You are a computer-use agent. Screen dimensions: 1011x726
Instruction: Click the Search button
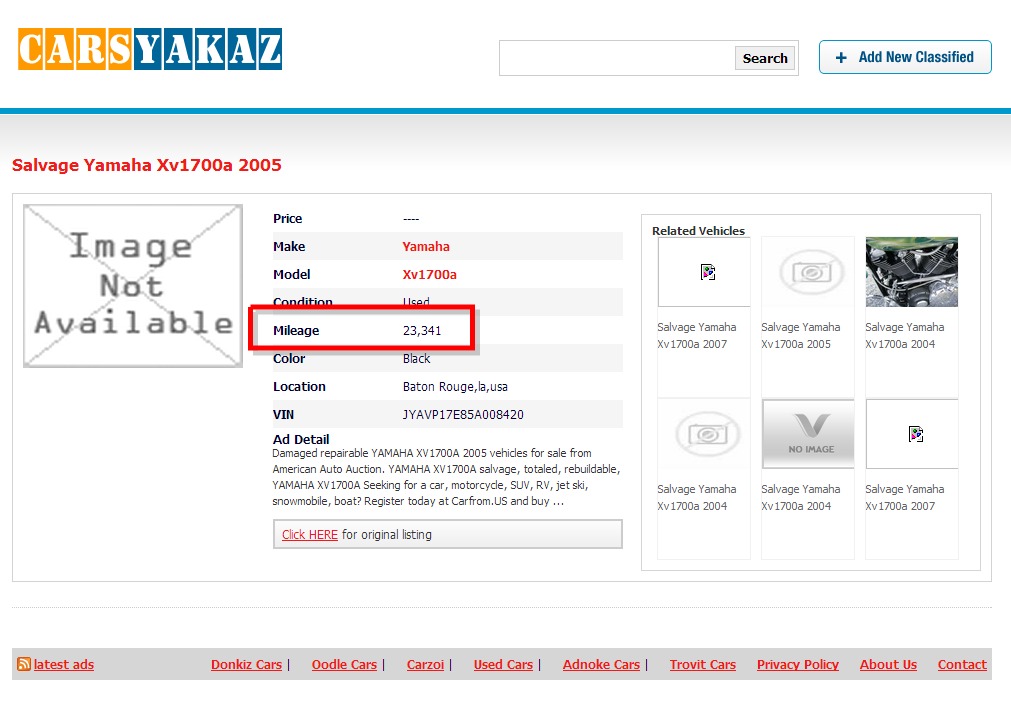pyautogui.click(x=765, y=58)
